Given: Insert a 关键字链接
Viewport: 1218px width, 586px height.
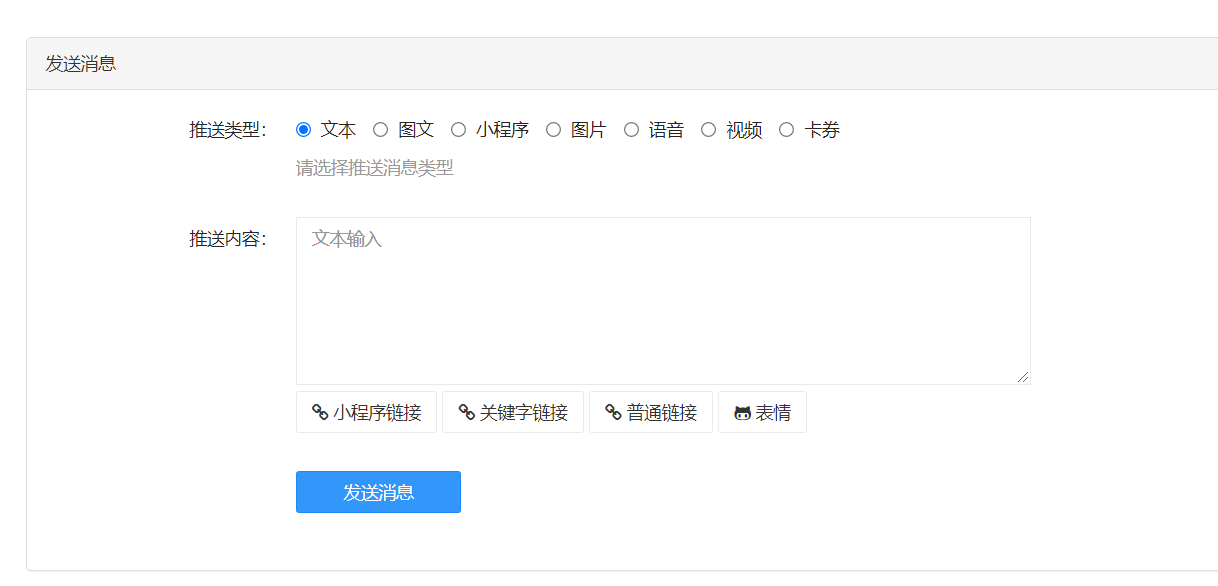Looking at the screenshot, I should point(513,412).
